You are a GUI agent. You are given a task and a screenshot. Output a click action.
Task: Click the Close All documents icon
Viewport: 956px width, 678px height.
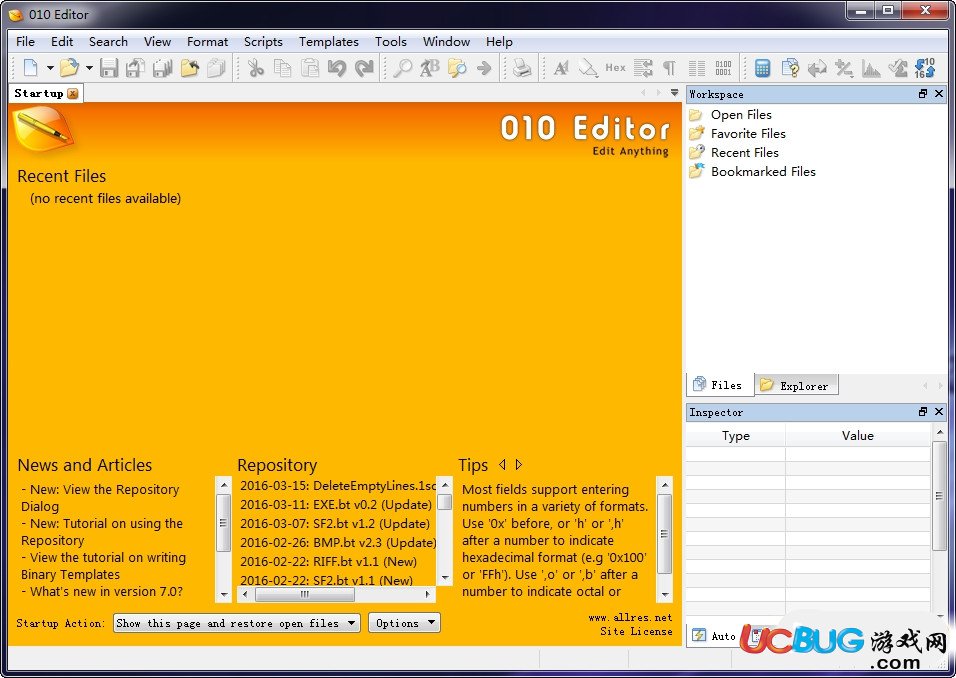click(216, 68)
